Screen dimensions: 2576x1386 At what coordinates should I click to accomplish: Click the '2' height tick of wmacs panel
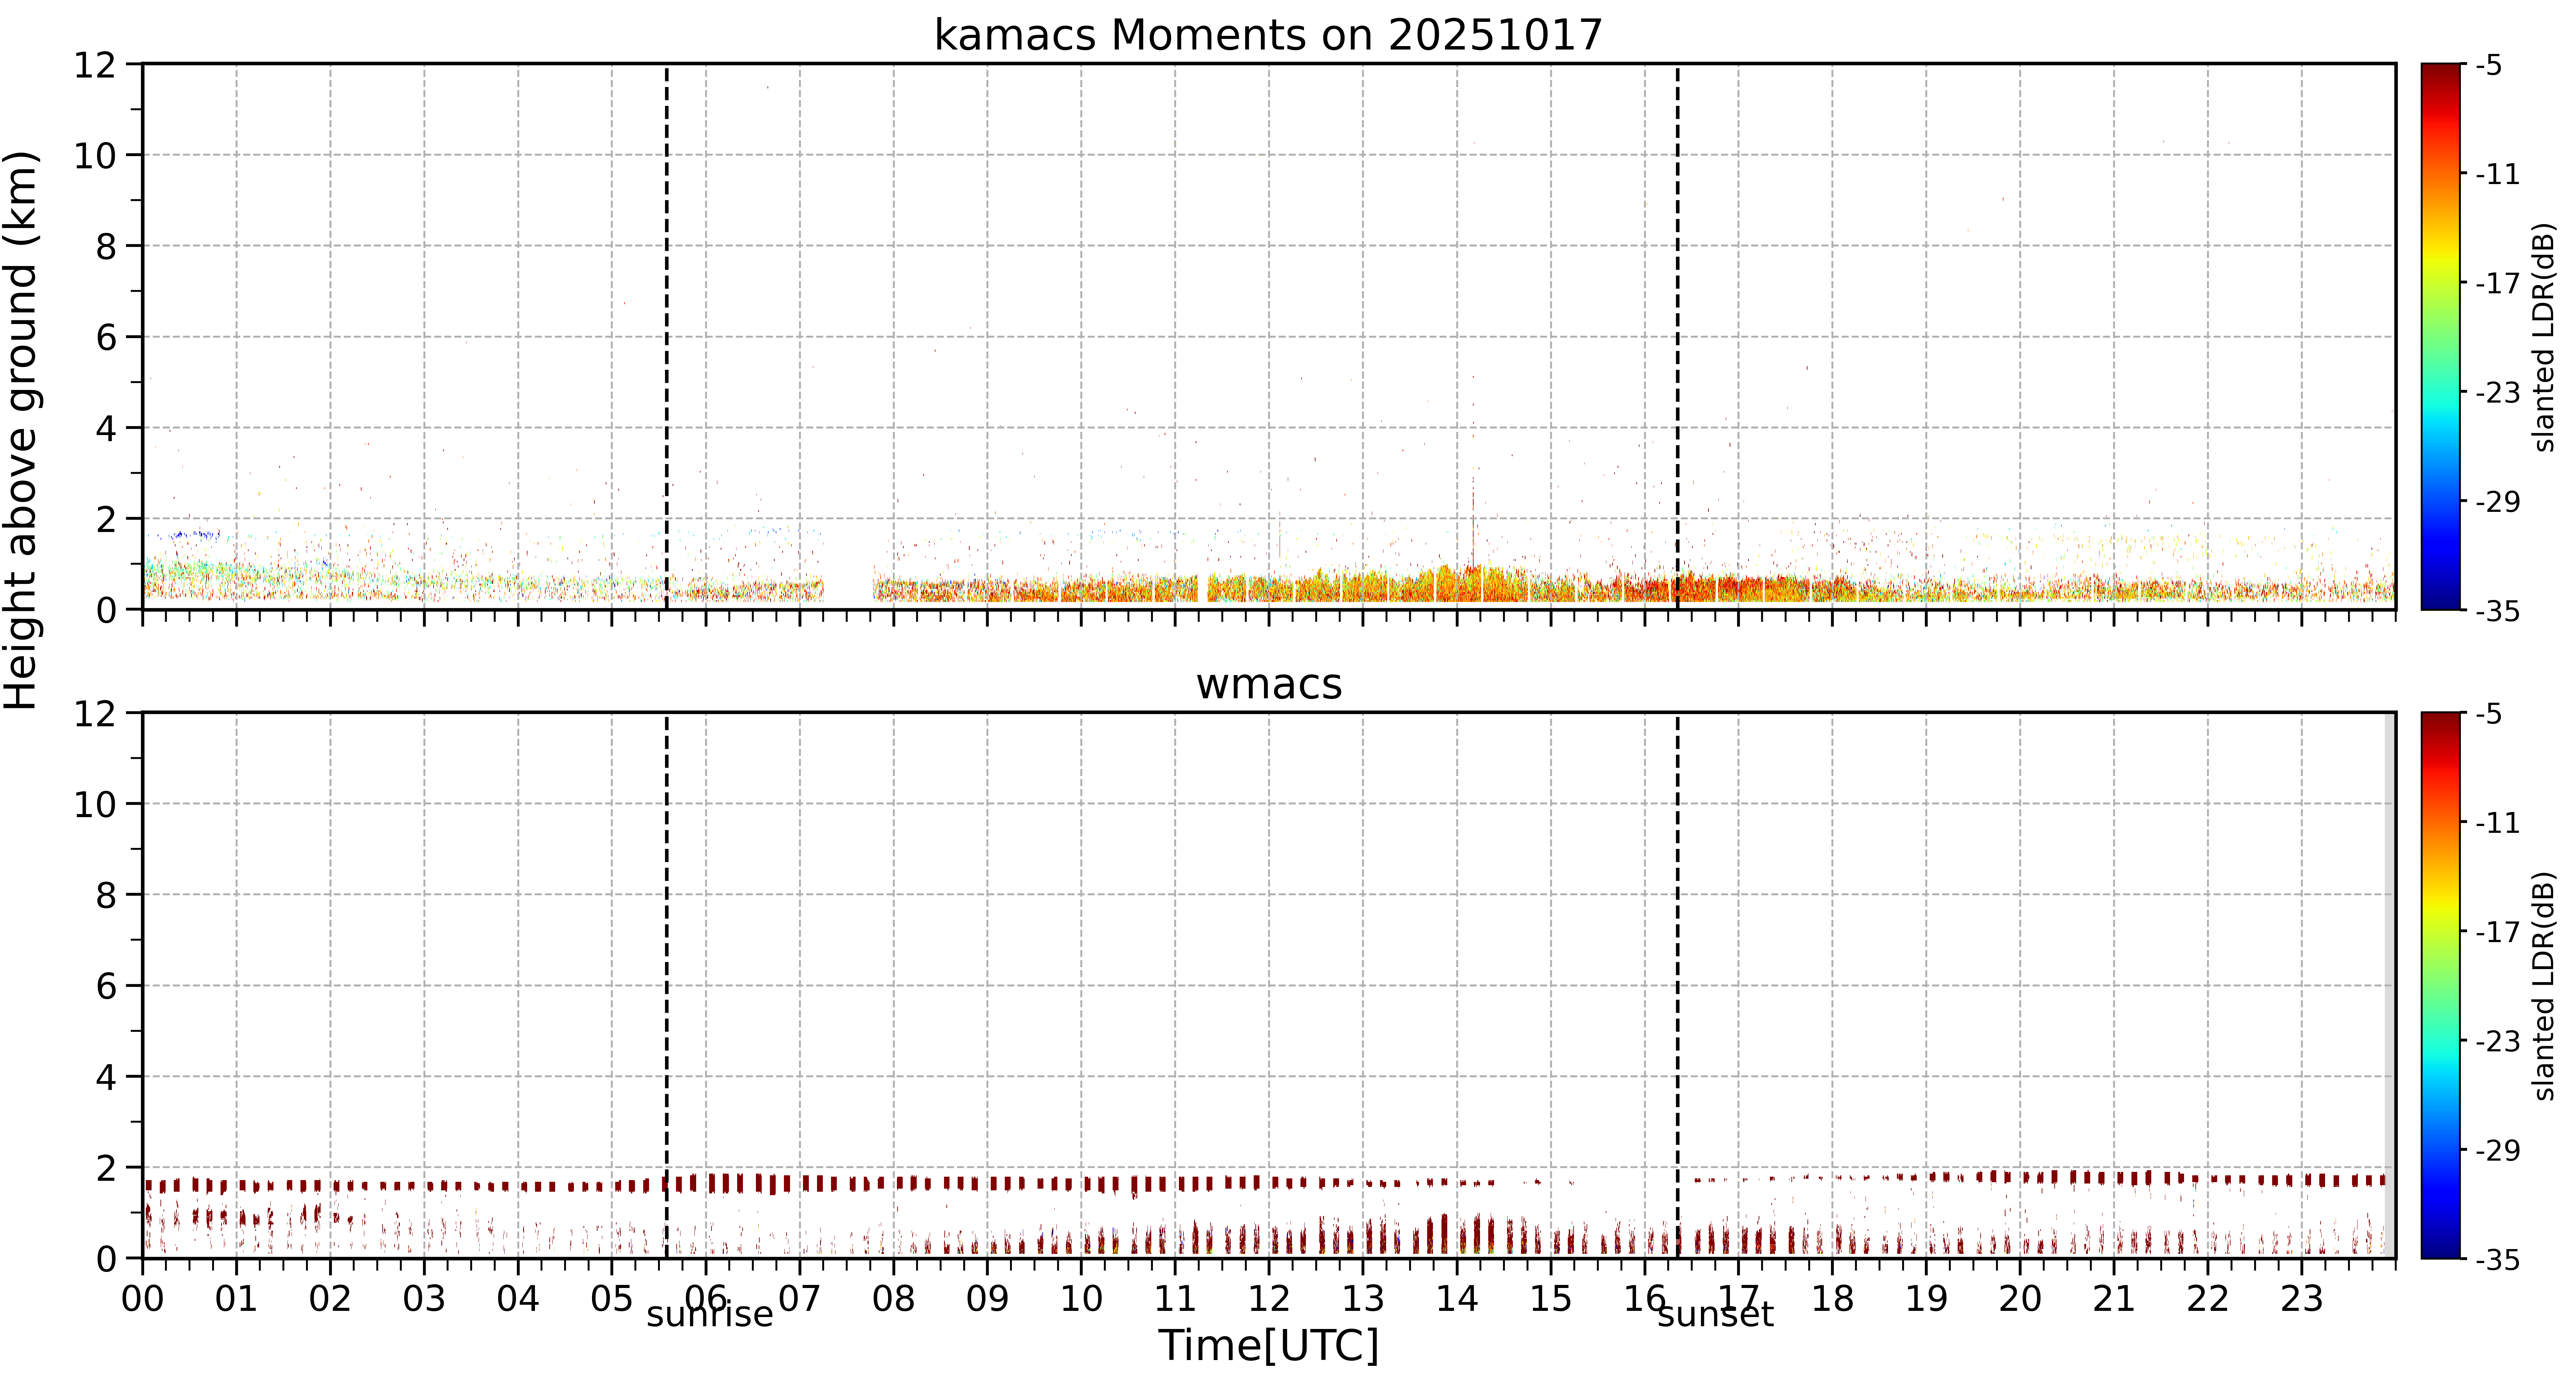(x=106, y=1168)
